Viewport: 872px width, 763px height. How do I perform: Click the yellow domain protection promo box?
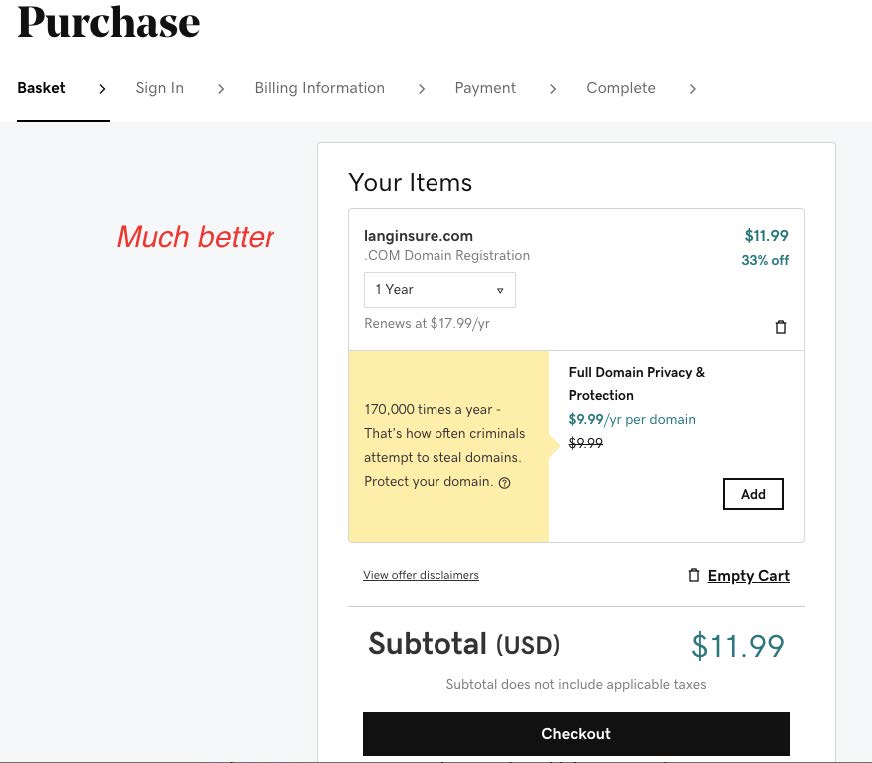(448, 446)
